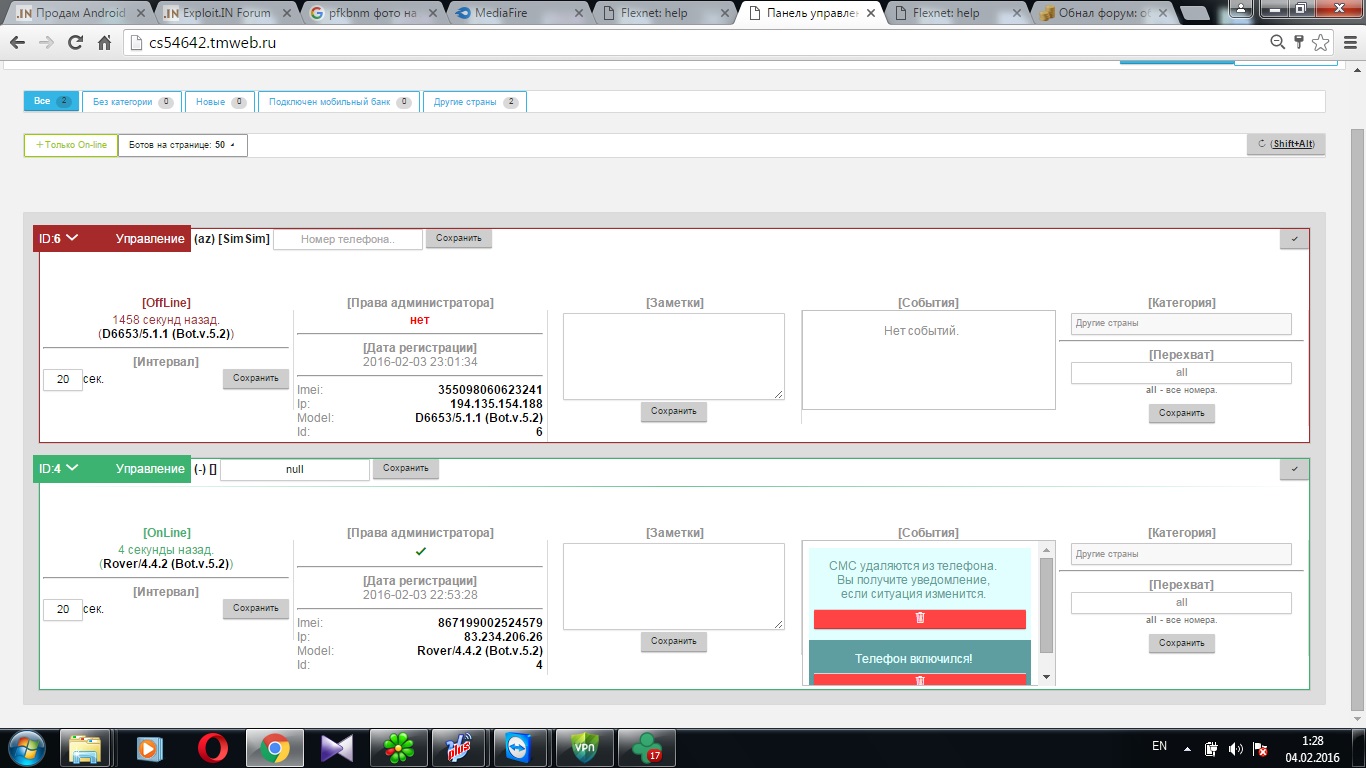Select the 'Все' category tab
Image resolution: width=1366 pixels, height=768 pixels.
click(51, 102)
